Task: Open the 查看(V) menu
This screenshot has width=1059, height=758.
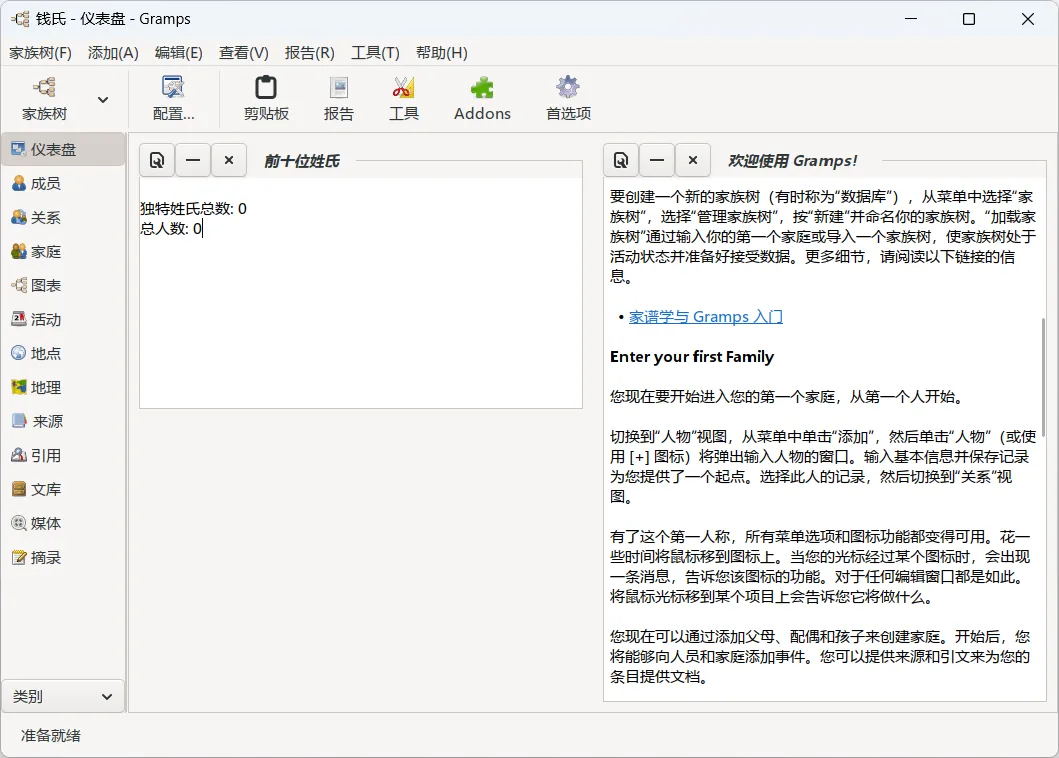Action: point(244,53)
